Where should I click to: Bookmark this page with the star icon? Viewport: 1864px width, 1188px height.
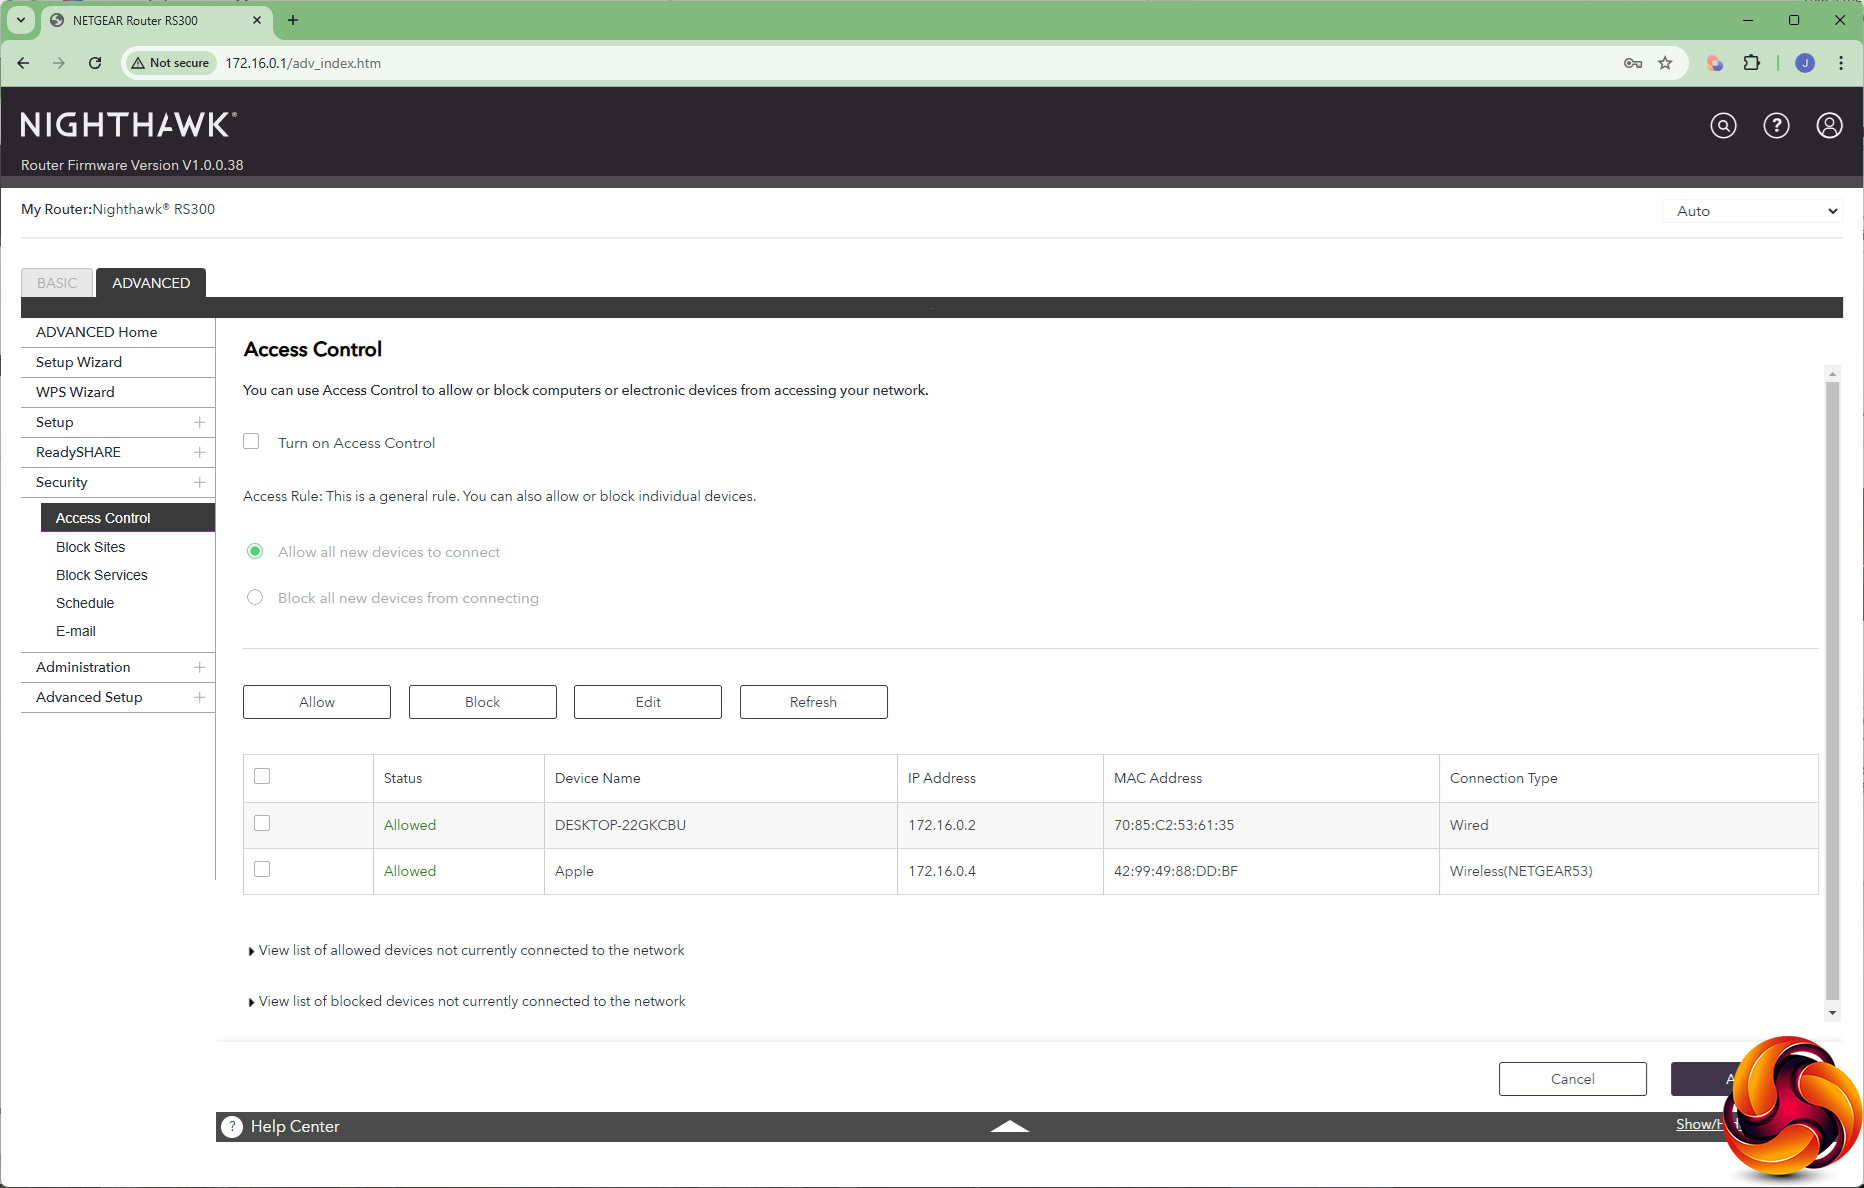[x=1665, y=63]
